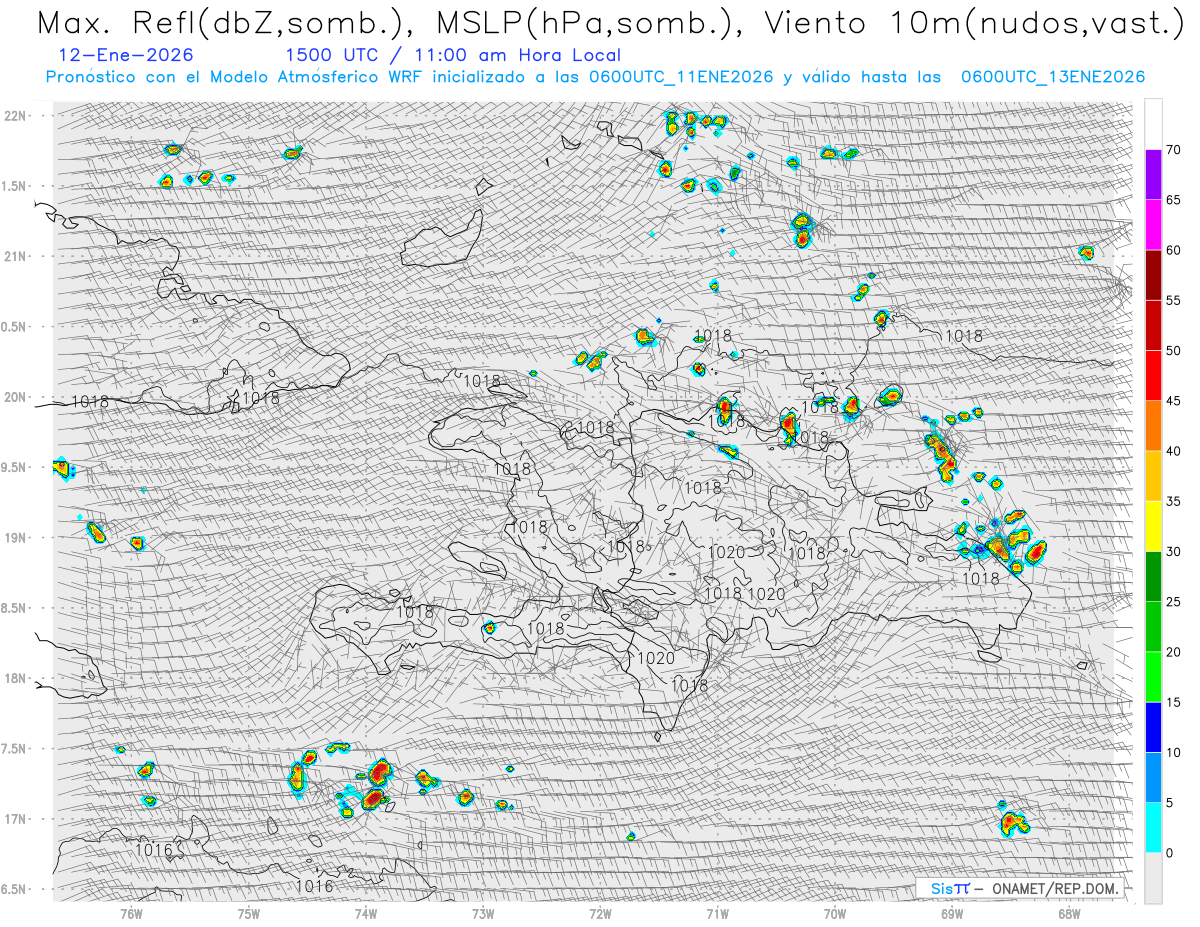This screenshot has width=1200, height=927.
Task: Click the purple 65–70 dBZ swatch
Action: pyautogui.click(x=1153, y=175)
